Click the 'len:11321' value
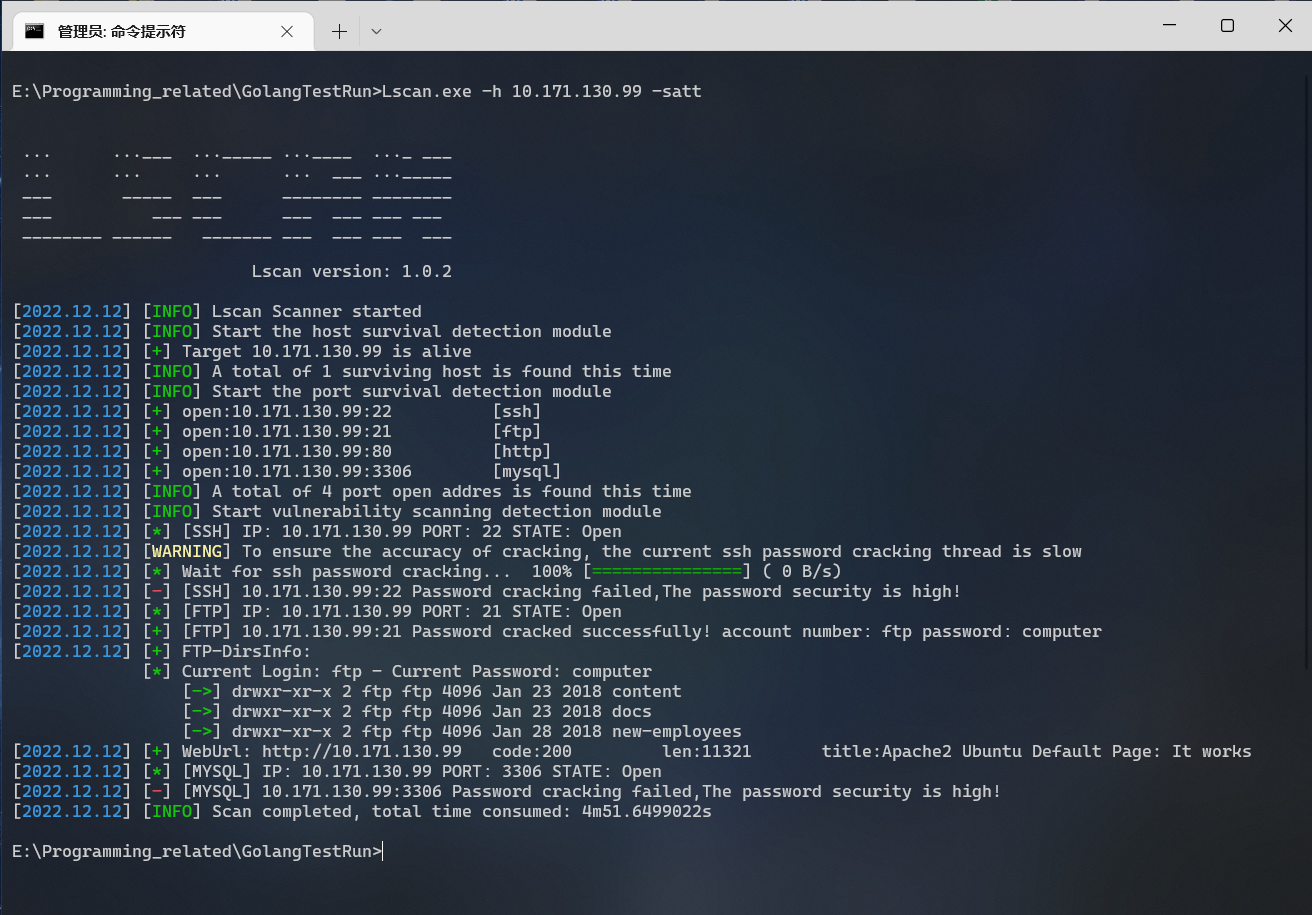1312x915 pixels. point(707,751)
